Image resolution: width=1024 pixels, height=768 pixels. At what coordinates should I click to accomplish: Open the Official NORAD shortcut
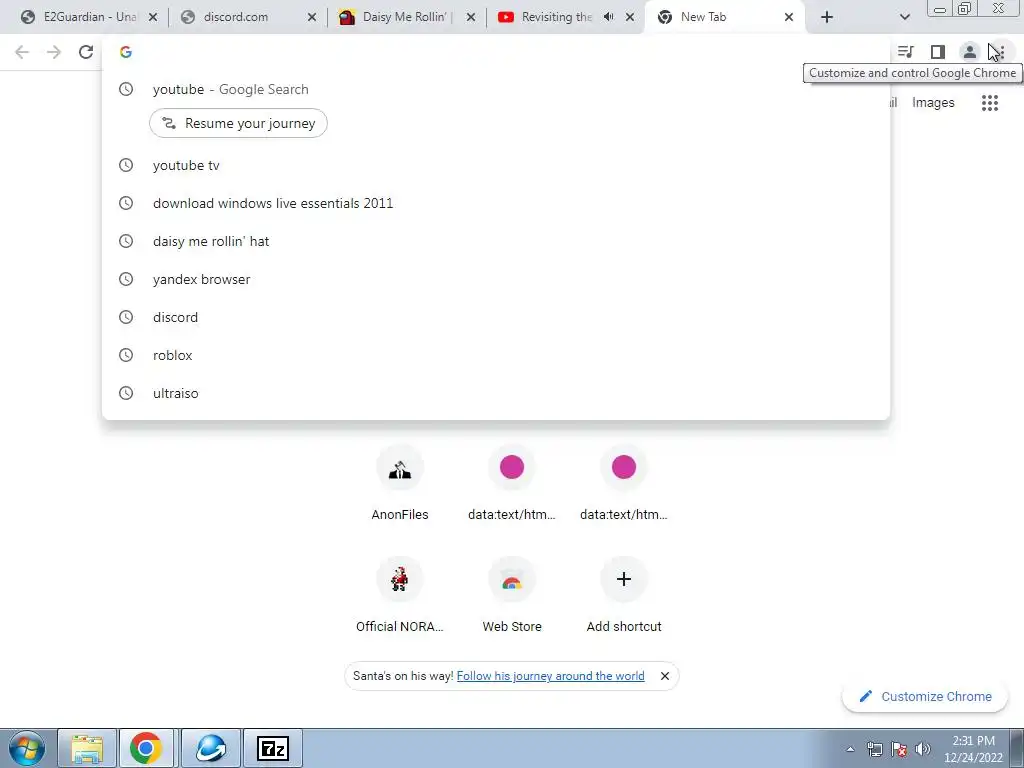400,596
